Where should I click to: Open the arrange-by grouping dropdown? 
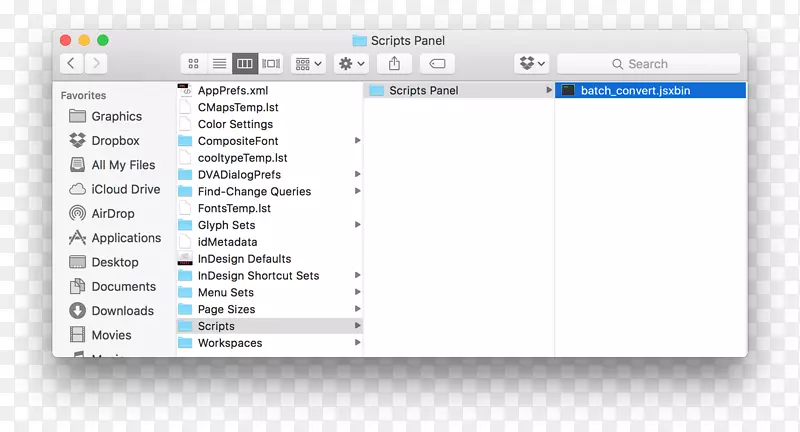(308, 64)
